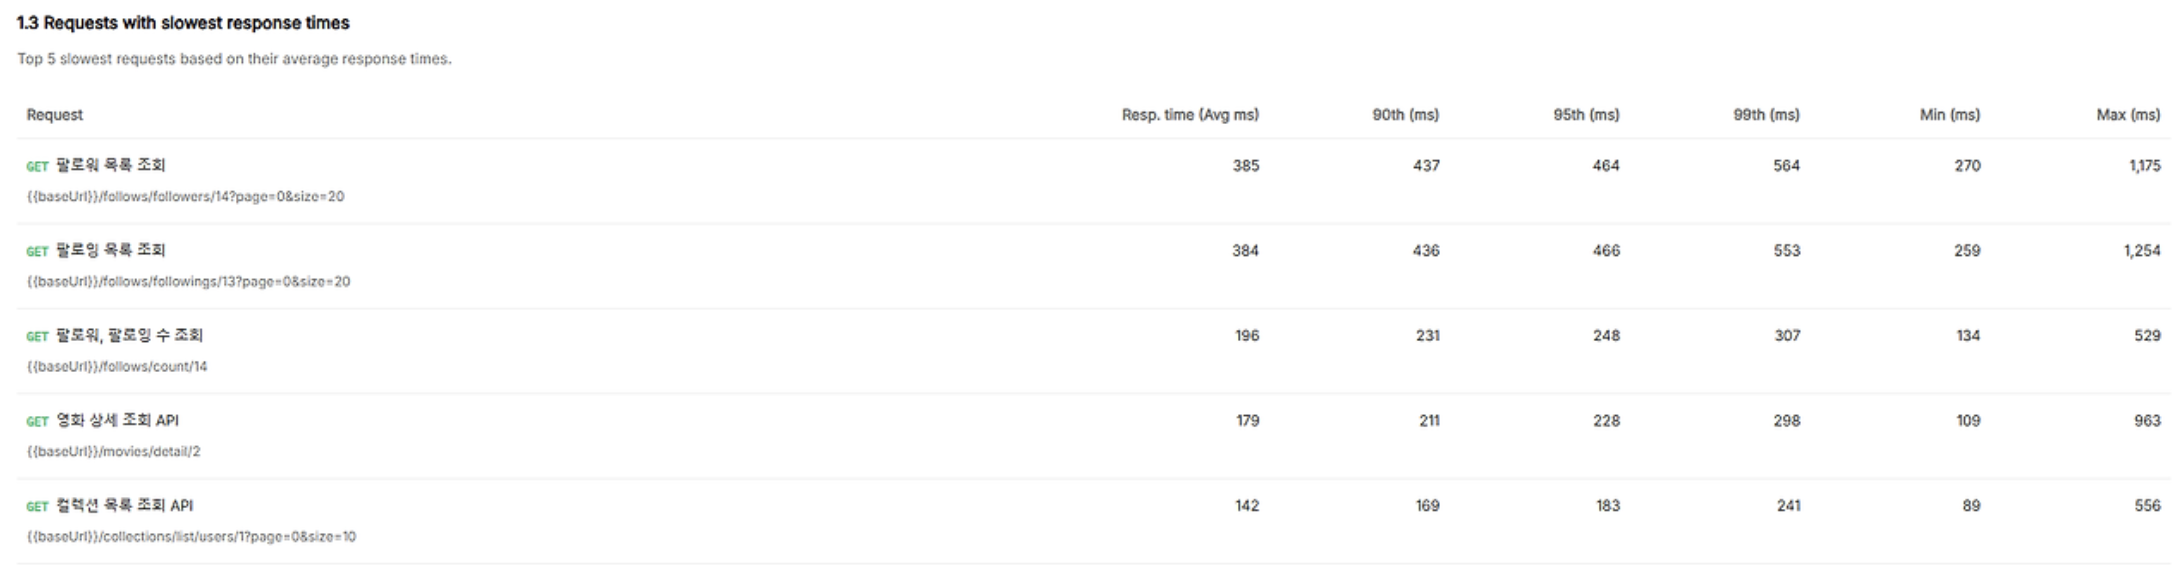2184x572 pixels.
Task: Open the 영화 상세 조회 API request
Action: pos(117,421)
